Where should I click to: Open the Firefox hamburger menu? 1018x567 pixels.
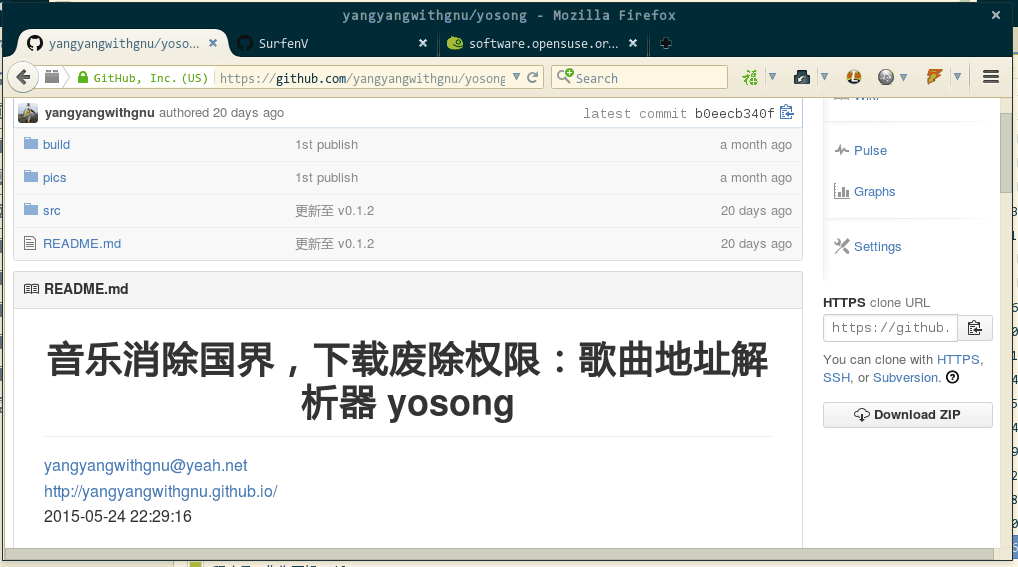pyautogui.click(x=991, y=77)
